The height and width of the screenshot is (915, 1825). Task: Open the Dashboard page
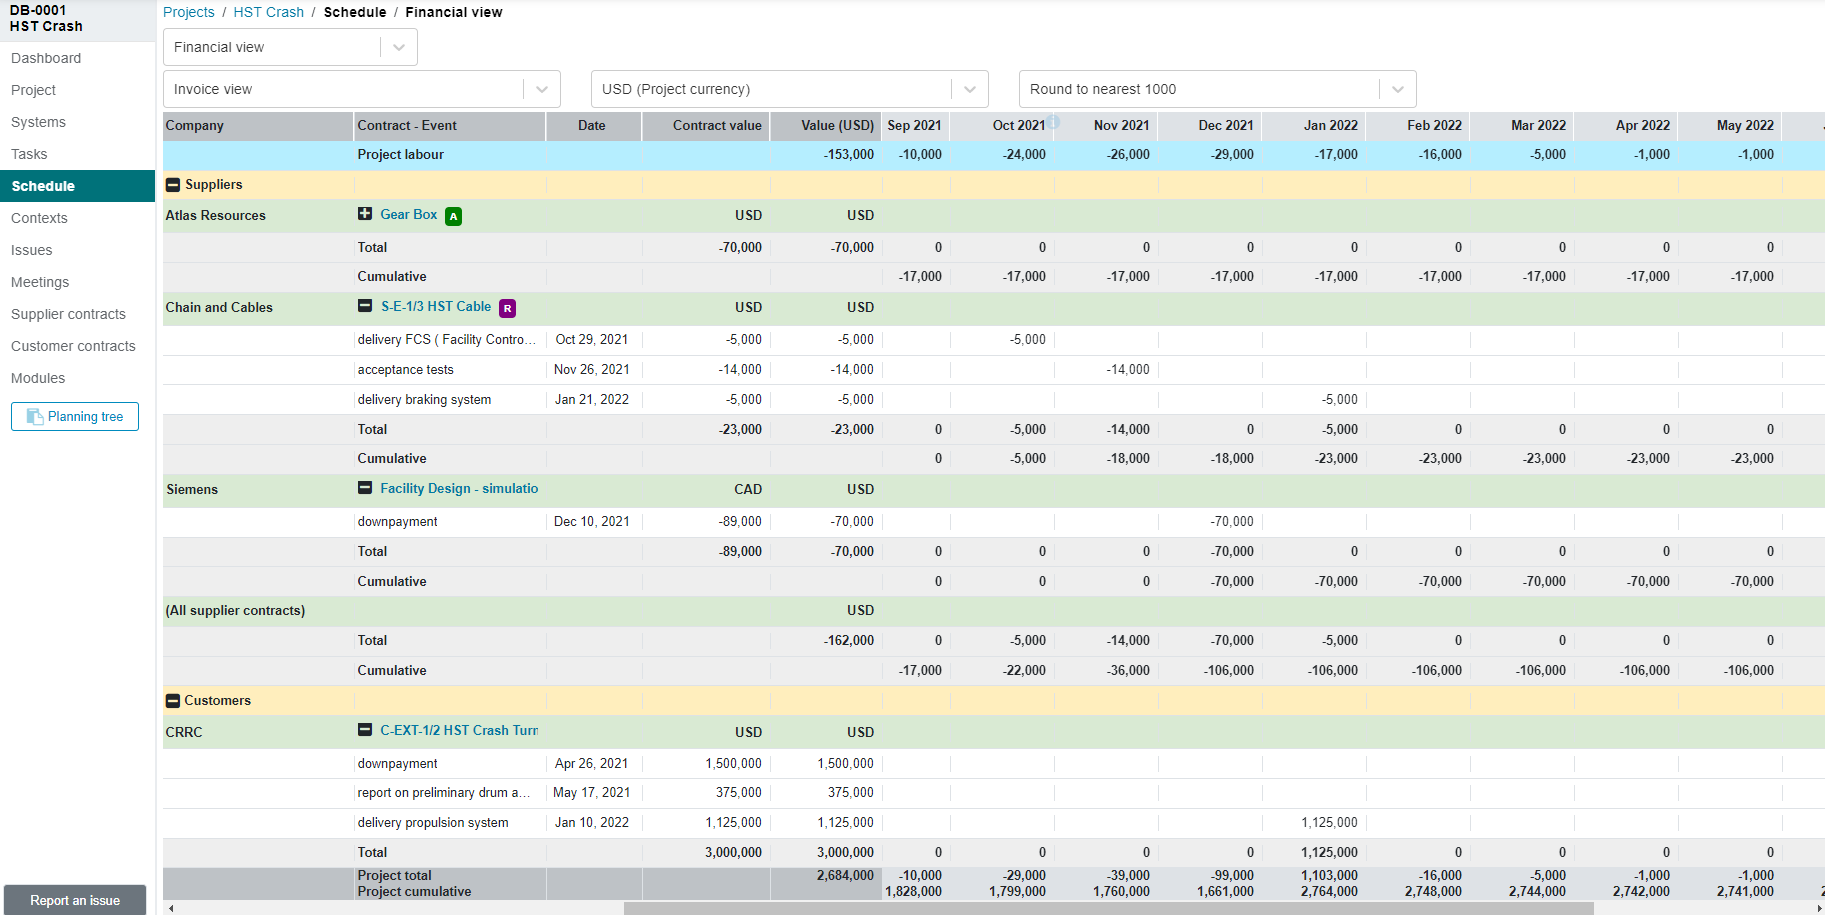(46, 58)
